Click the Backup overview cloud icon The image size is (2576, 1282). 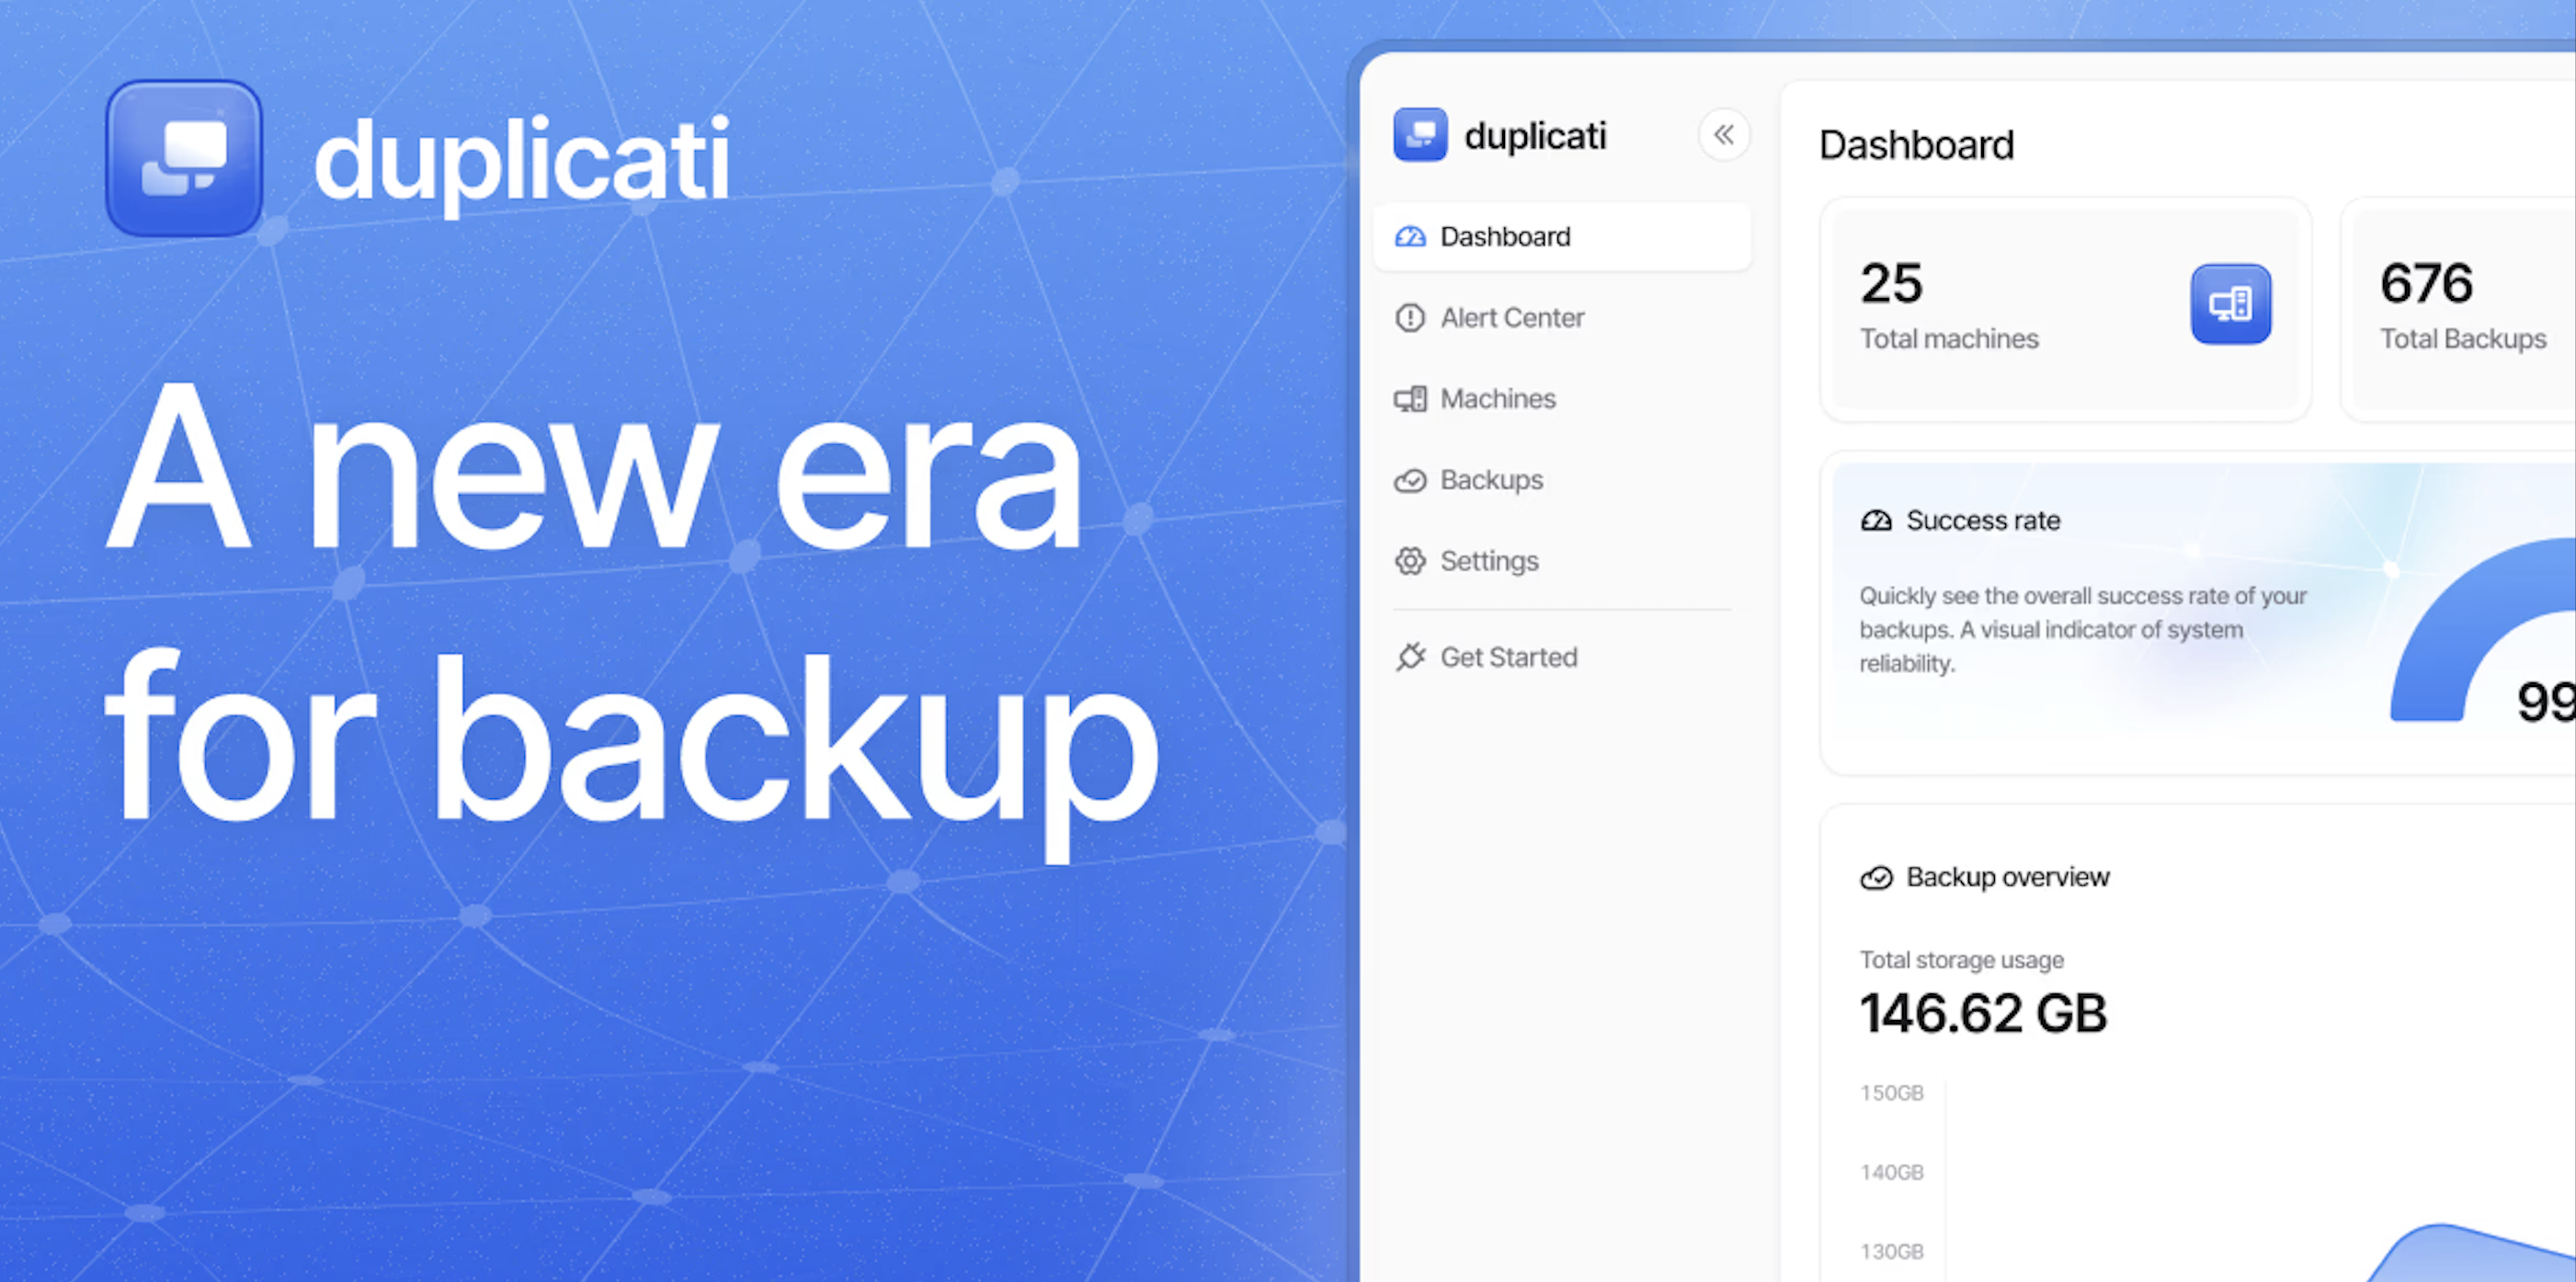pos(1876,878)
